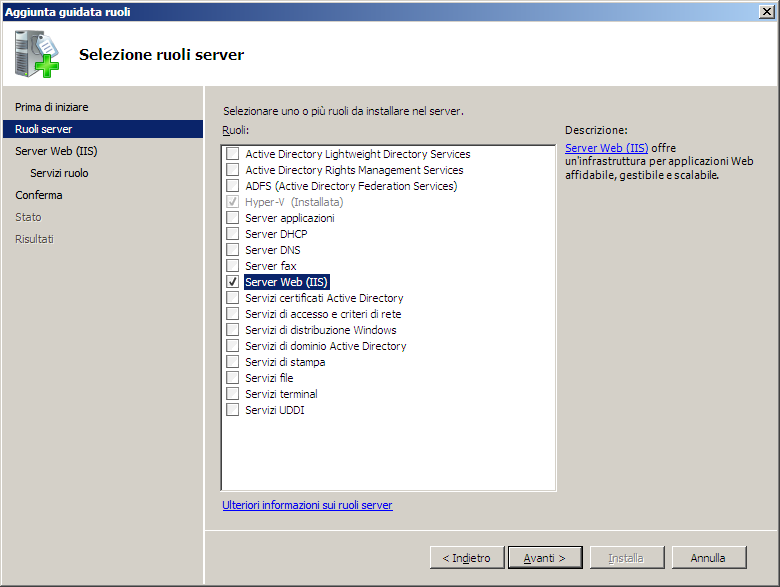780x587 pixels.
Task: Click the server role wizard icon
Action: (x=37, y=54)
